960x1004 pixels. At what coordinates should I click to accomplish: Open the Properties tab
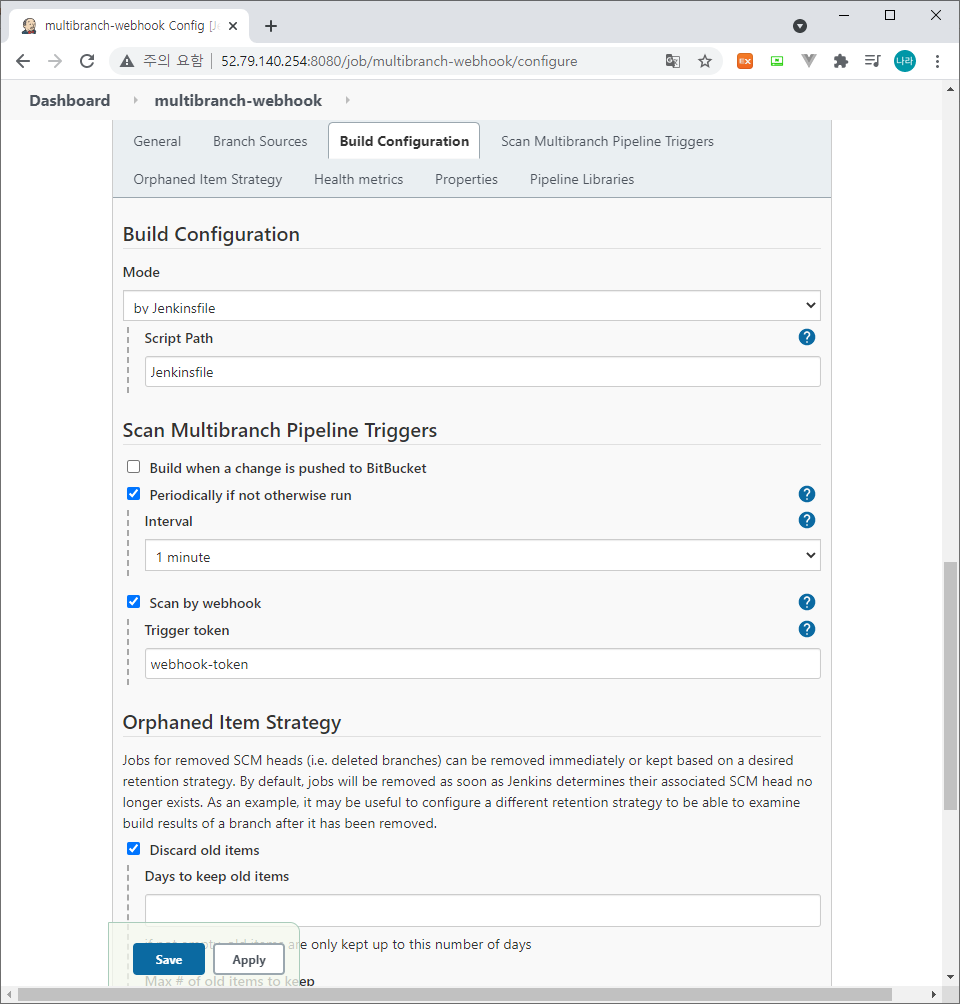466,179
